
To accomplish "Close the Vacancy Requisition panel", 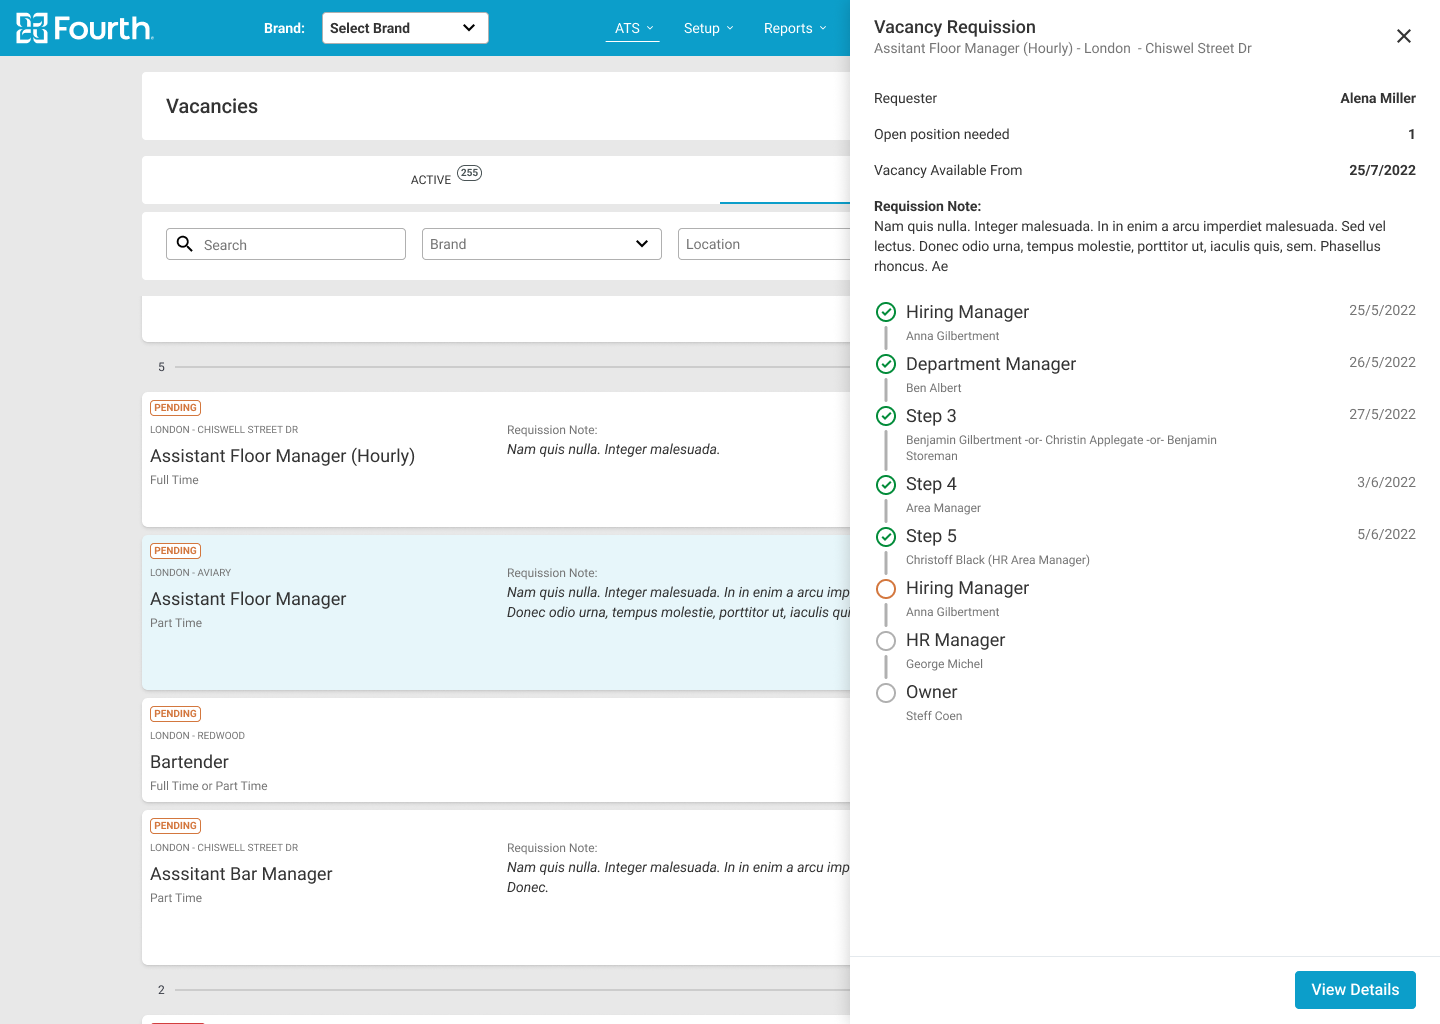I will point(1404,36).
